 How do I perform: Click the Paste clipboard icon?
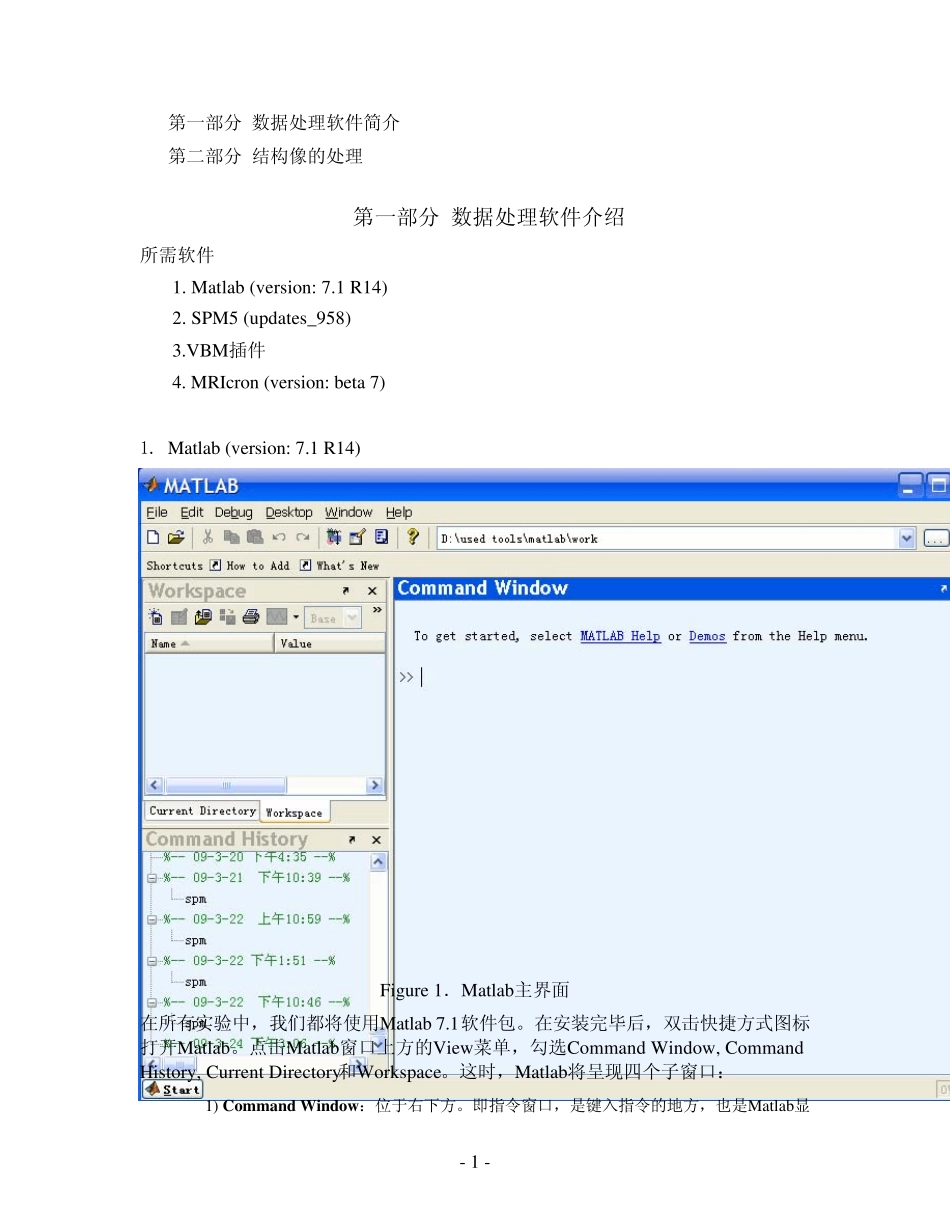254,538
